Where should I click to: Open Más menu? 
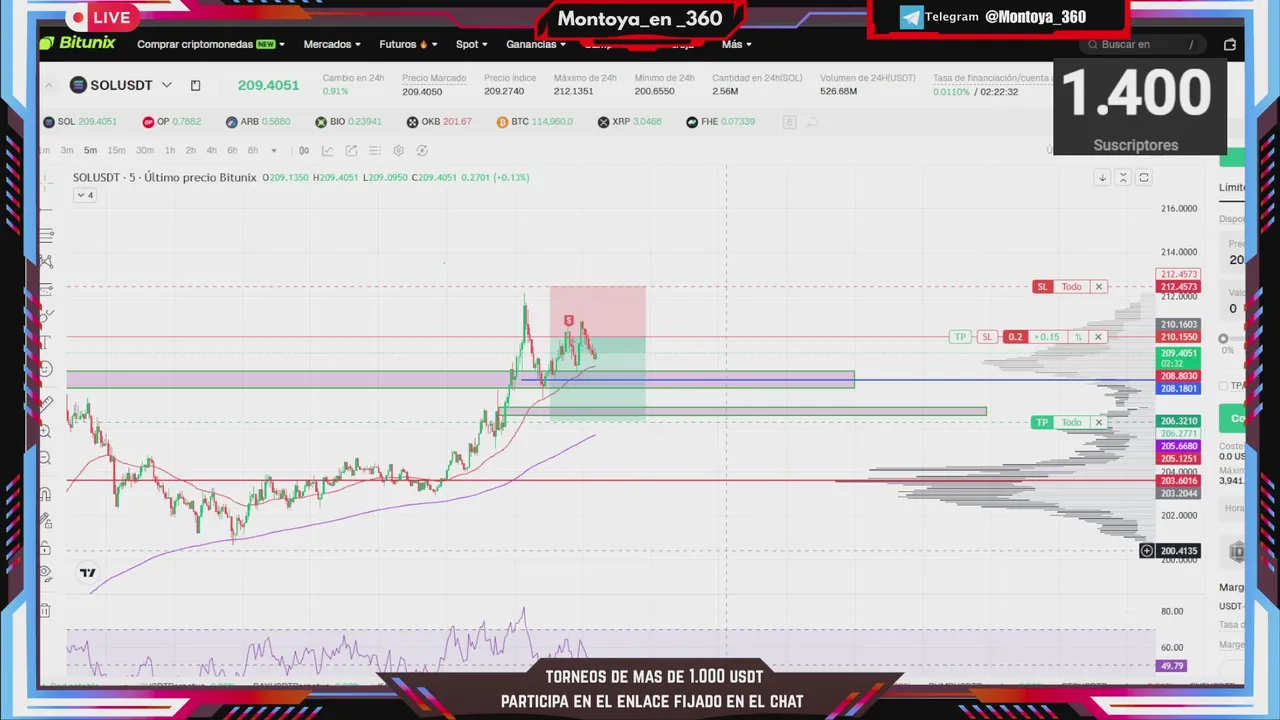point(736,44)
